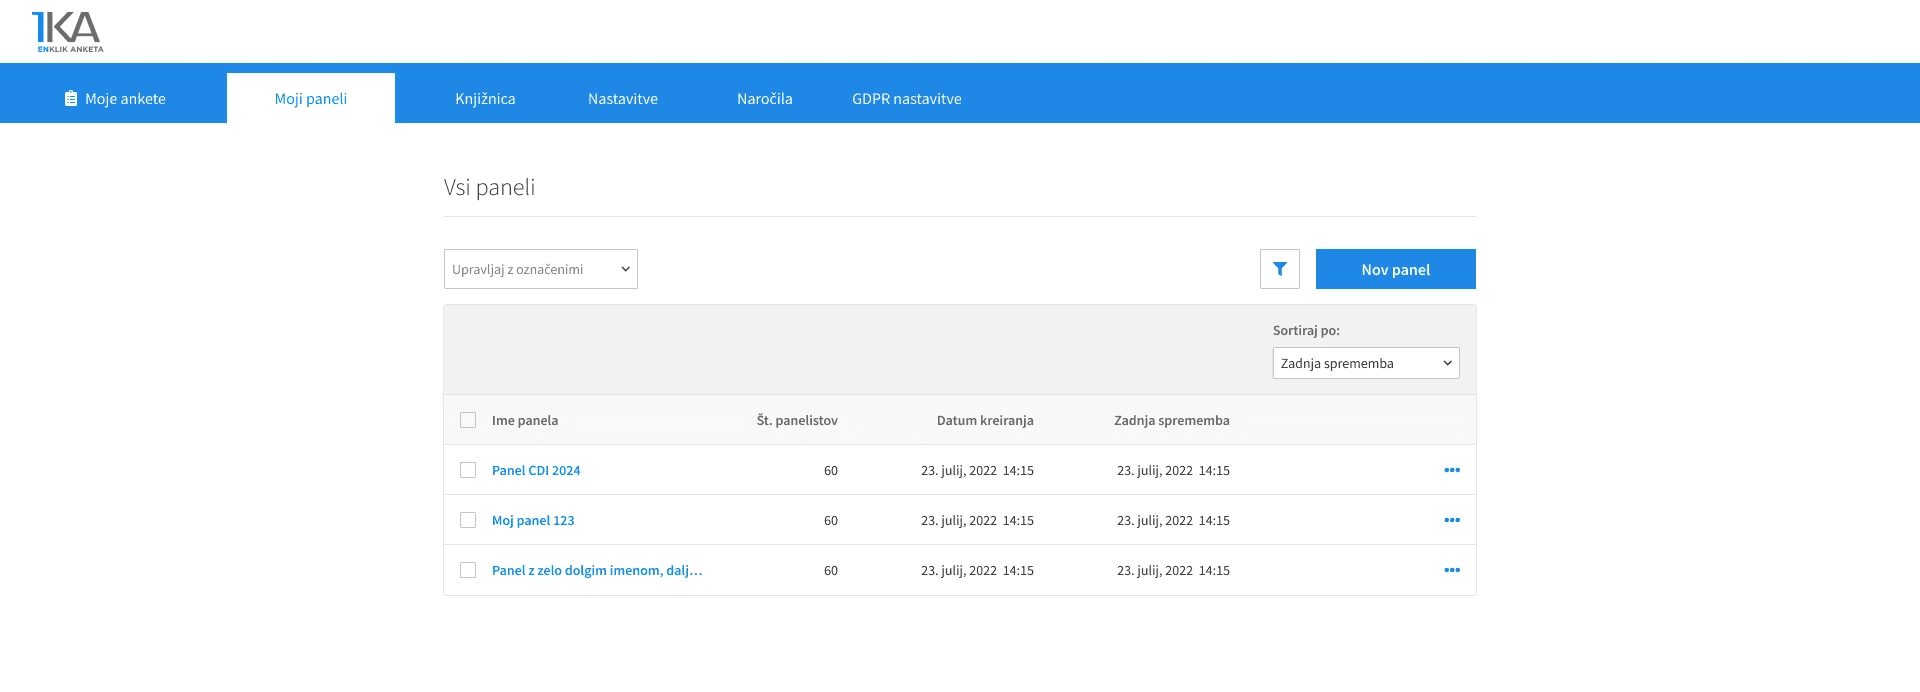This screenshot has width=1920, height=692.
Task: Check the box for Panel CDI 2024
Action: (x=468, y=470)
